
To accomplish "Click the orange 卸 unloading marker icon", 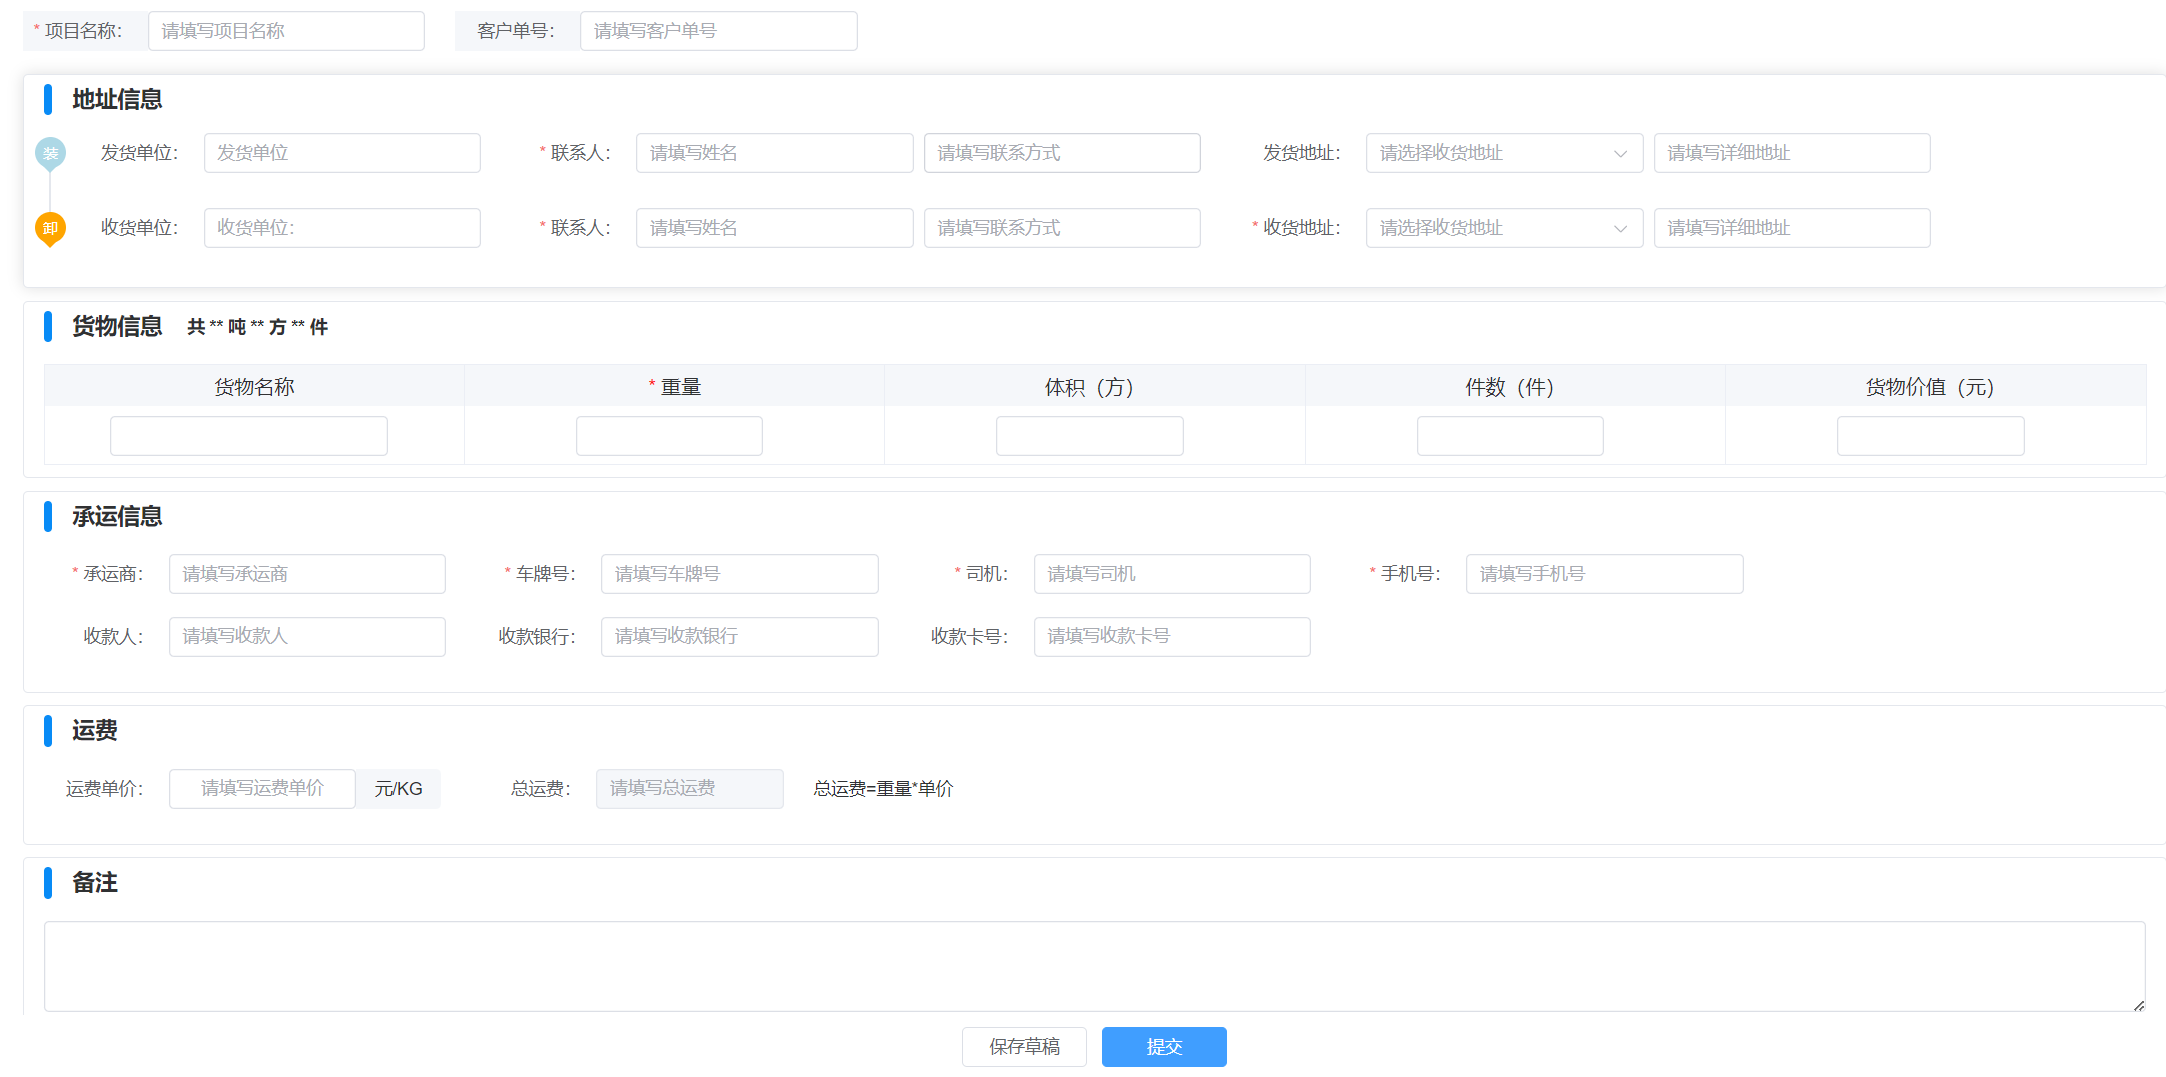I will click(x=50, y=229).
